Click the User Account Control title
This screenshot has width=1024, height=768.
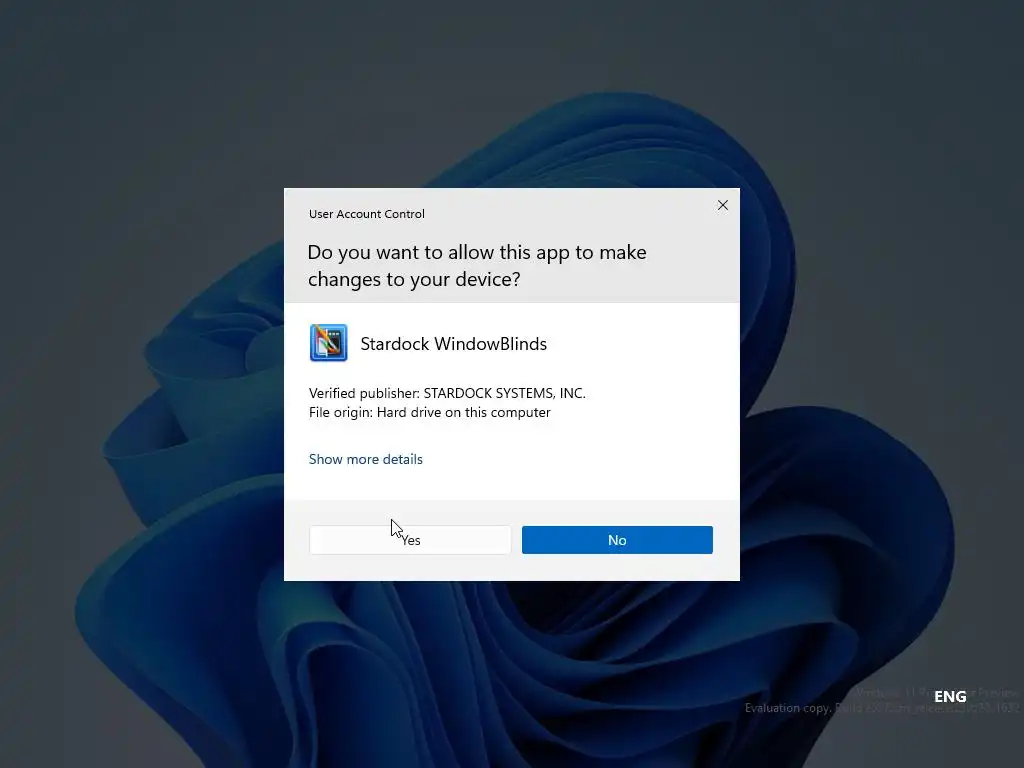coord(366,214)
